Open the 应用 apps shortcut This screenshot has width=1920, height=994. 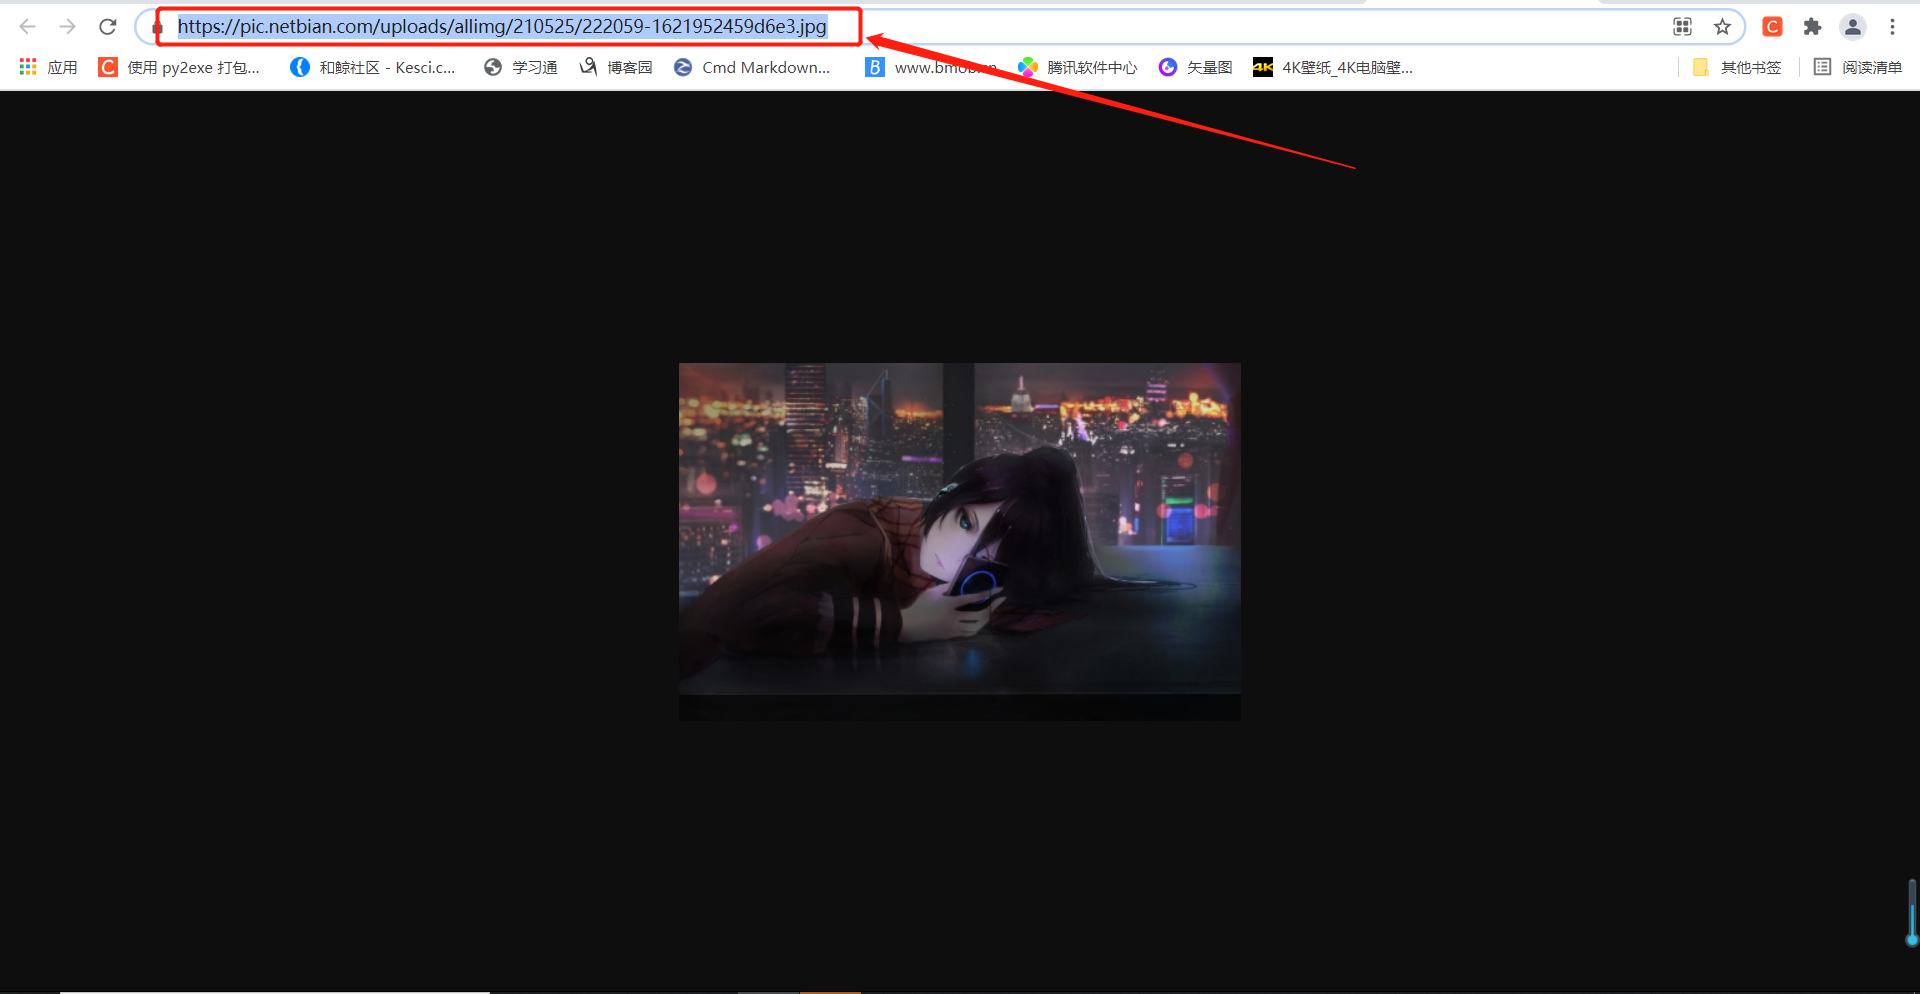pyautogui.click(x=48, y=67)
